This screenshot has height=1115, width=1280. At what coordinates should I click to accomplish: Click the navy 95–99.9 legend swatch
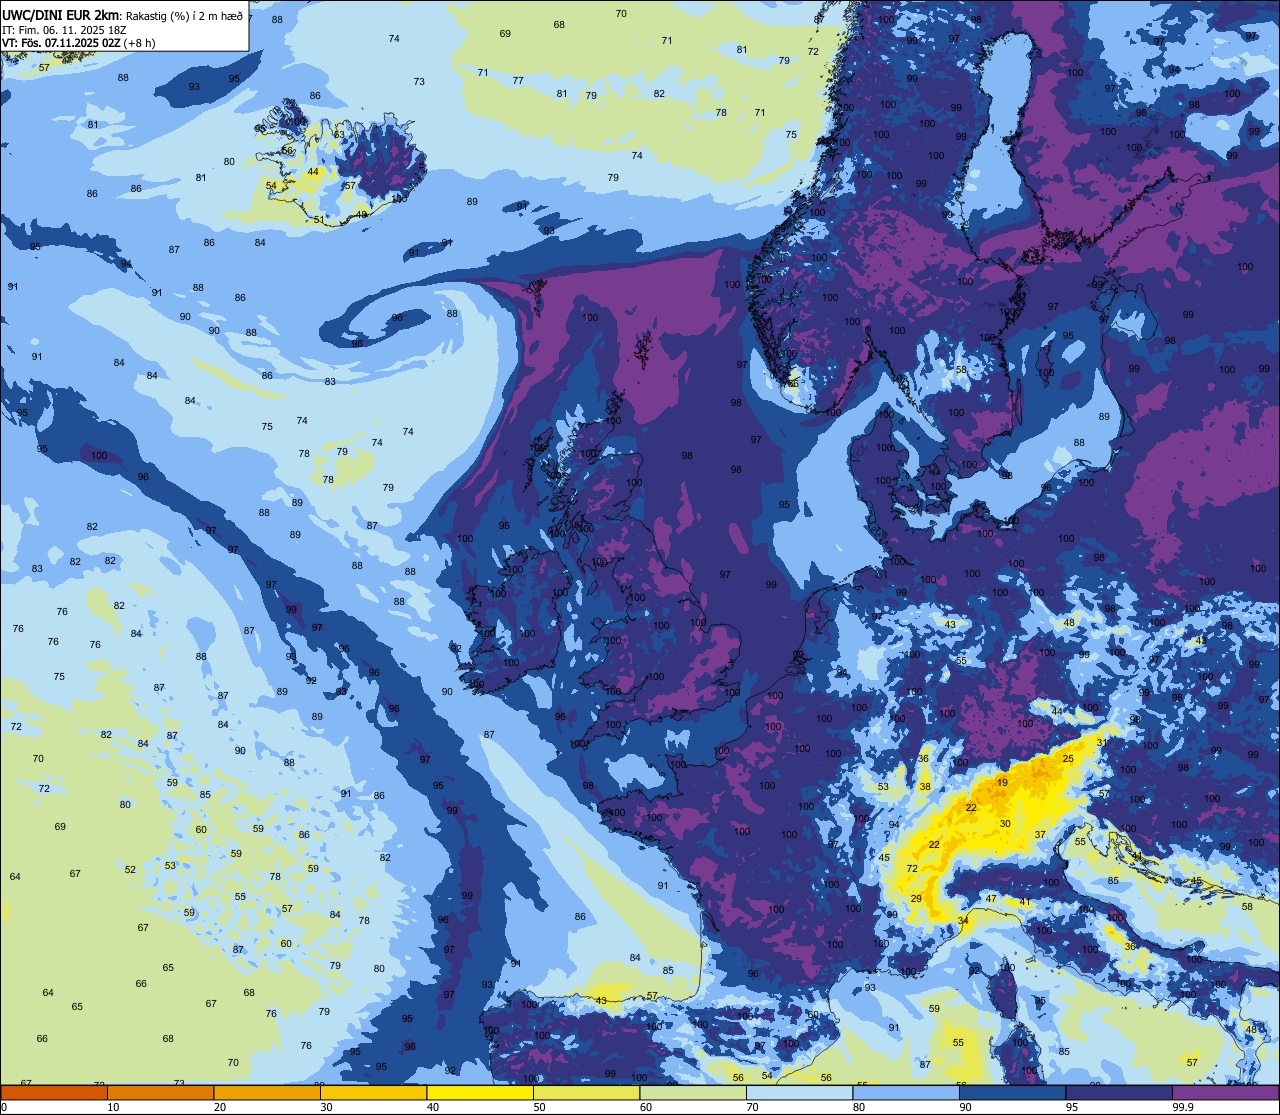point(1118,1092)
